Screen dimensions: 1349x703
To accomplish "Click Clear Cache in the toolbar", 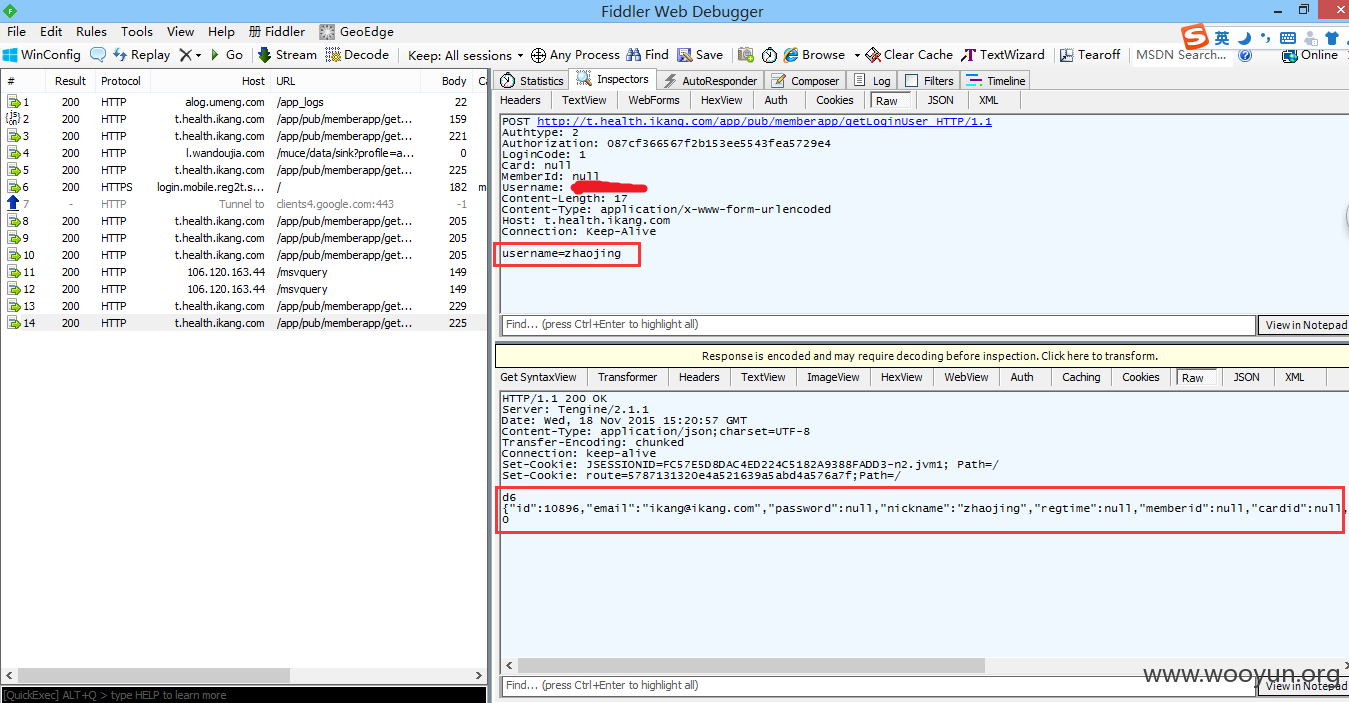I will pyautogui.click(x=909, y=55).
